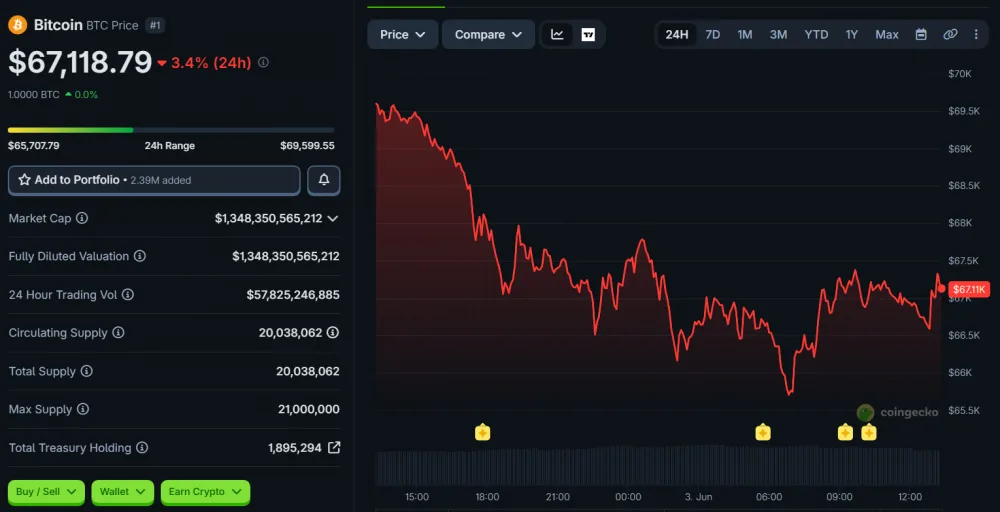Open the Wallet dropdown
The image size is (1000, 512).
(123, 492)
